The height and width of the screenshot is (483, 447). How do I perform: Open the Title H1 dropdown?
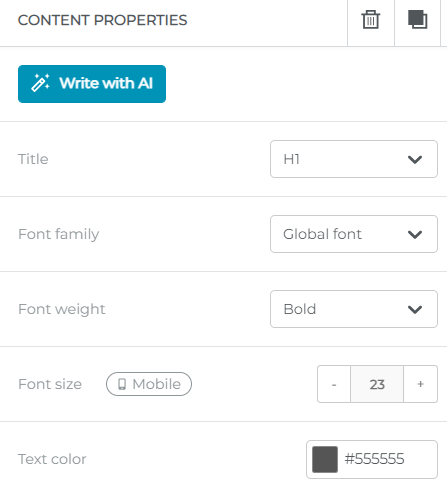point(354,159)
